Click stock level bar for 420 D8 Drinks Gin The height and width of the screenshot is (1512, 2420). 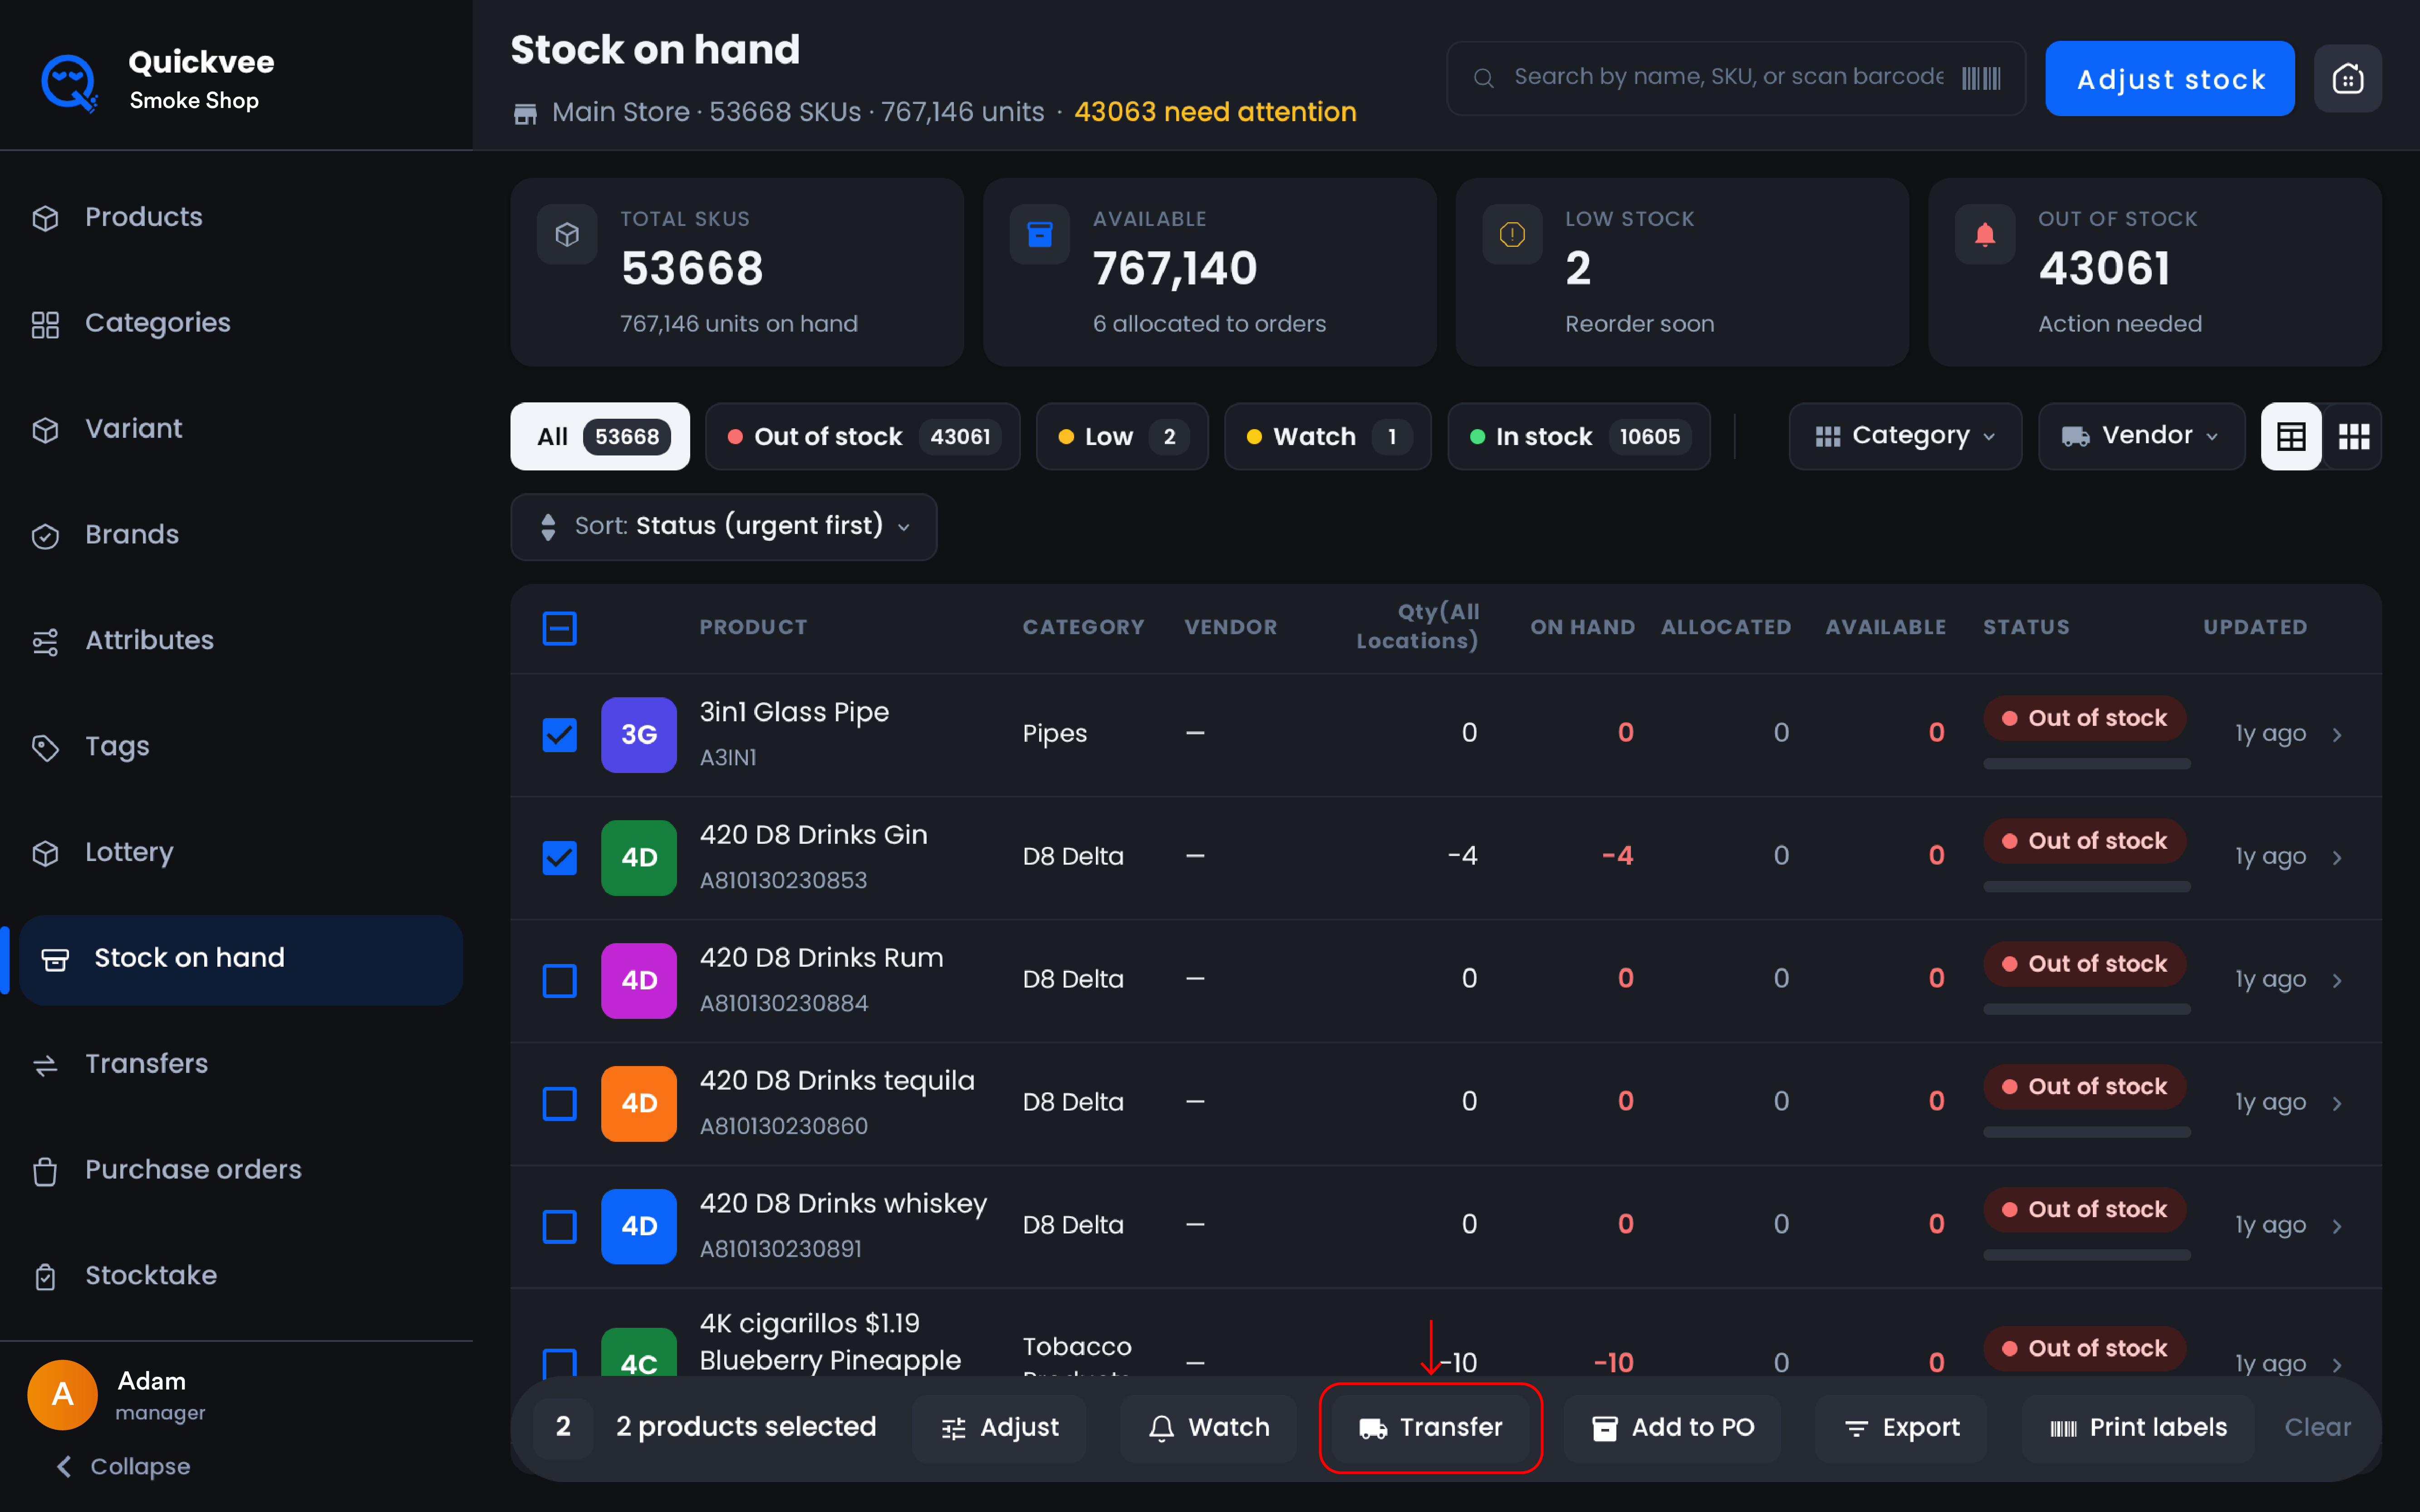pos(2086,887)
